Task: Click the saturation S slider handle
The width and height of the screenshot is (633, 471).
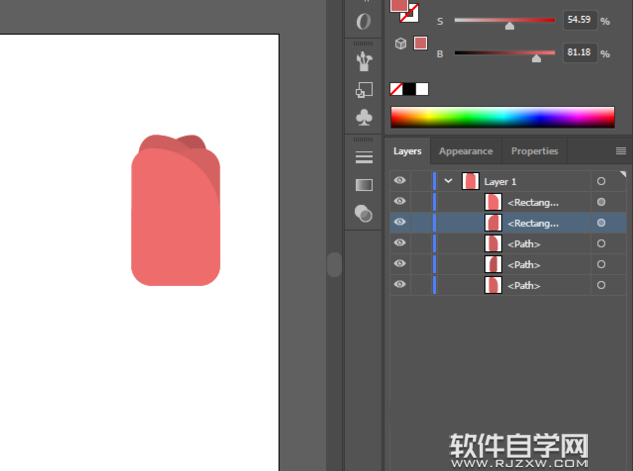Action: point(510,27)
